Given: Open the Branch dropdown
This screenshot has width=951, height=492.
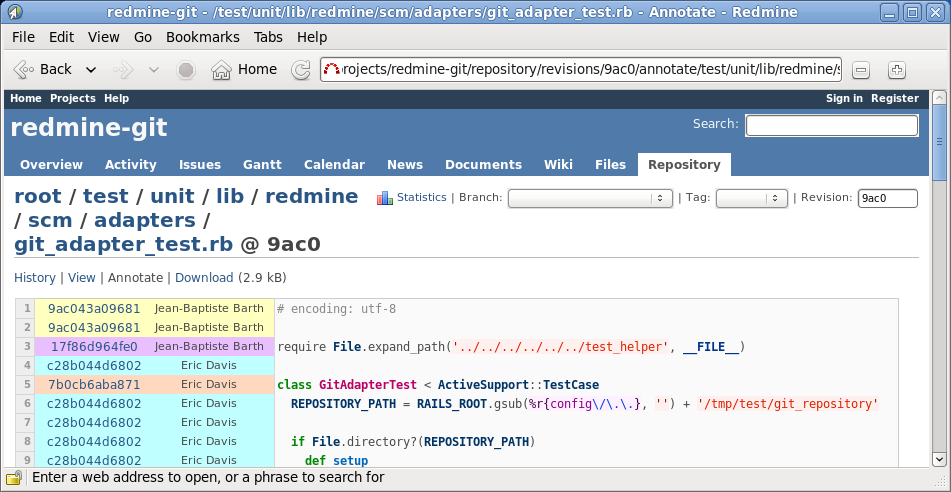Looking at the screenshot, I should tap(590, 198).
